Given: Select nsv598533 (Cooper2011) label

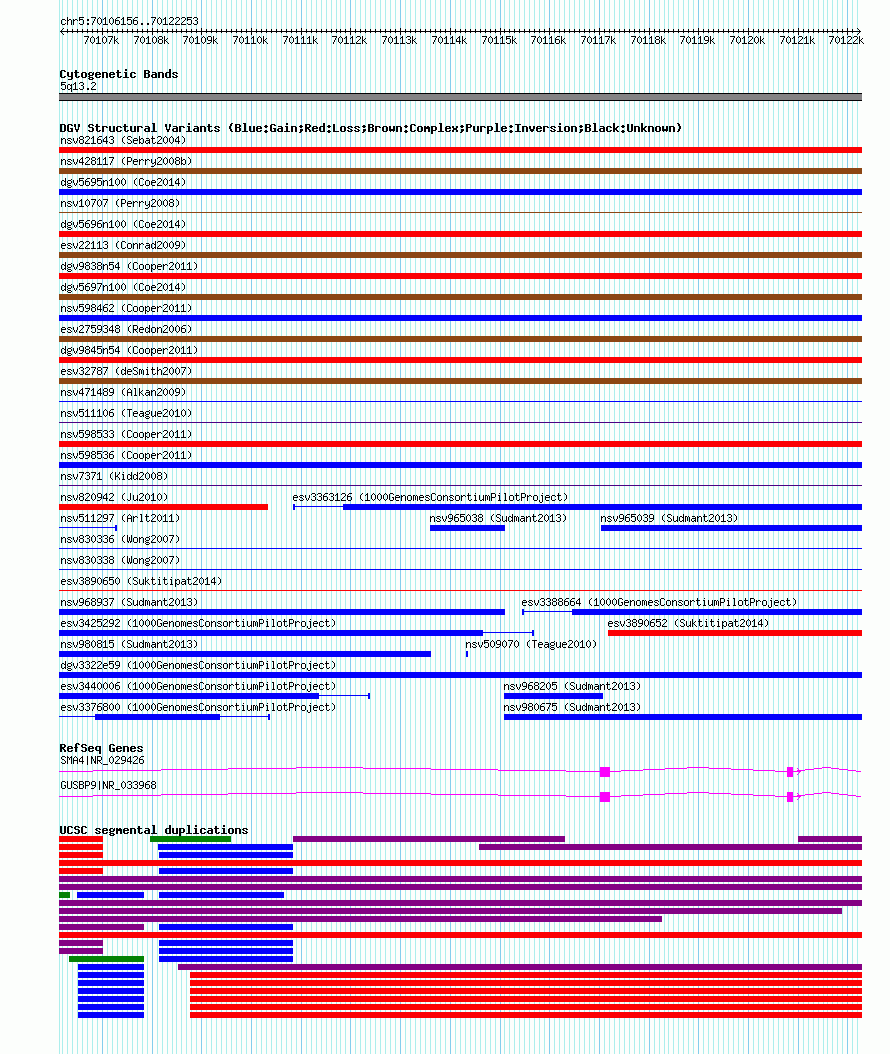Looking at the screenshot, I should pos(126,434).
